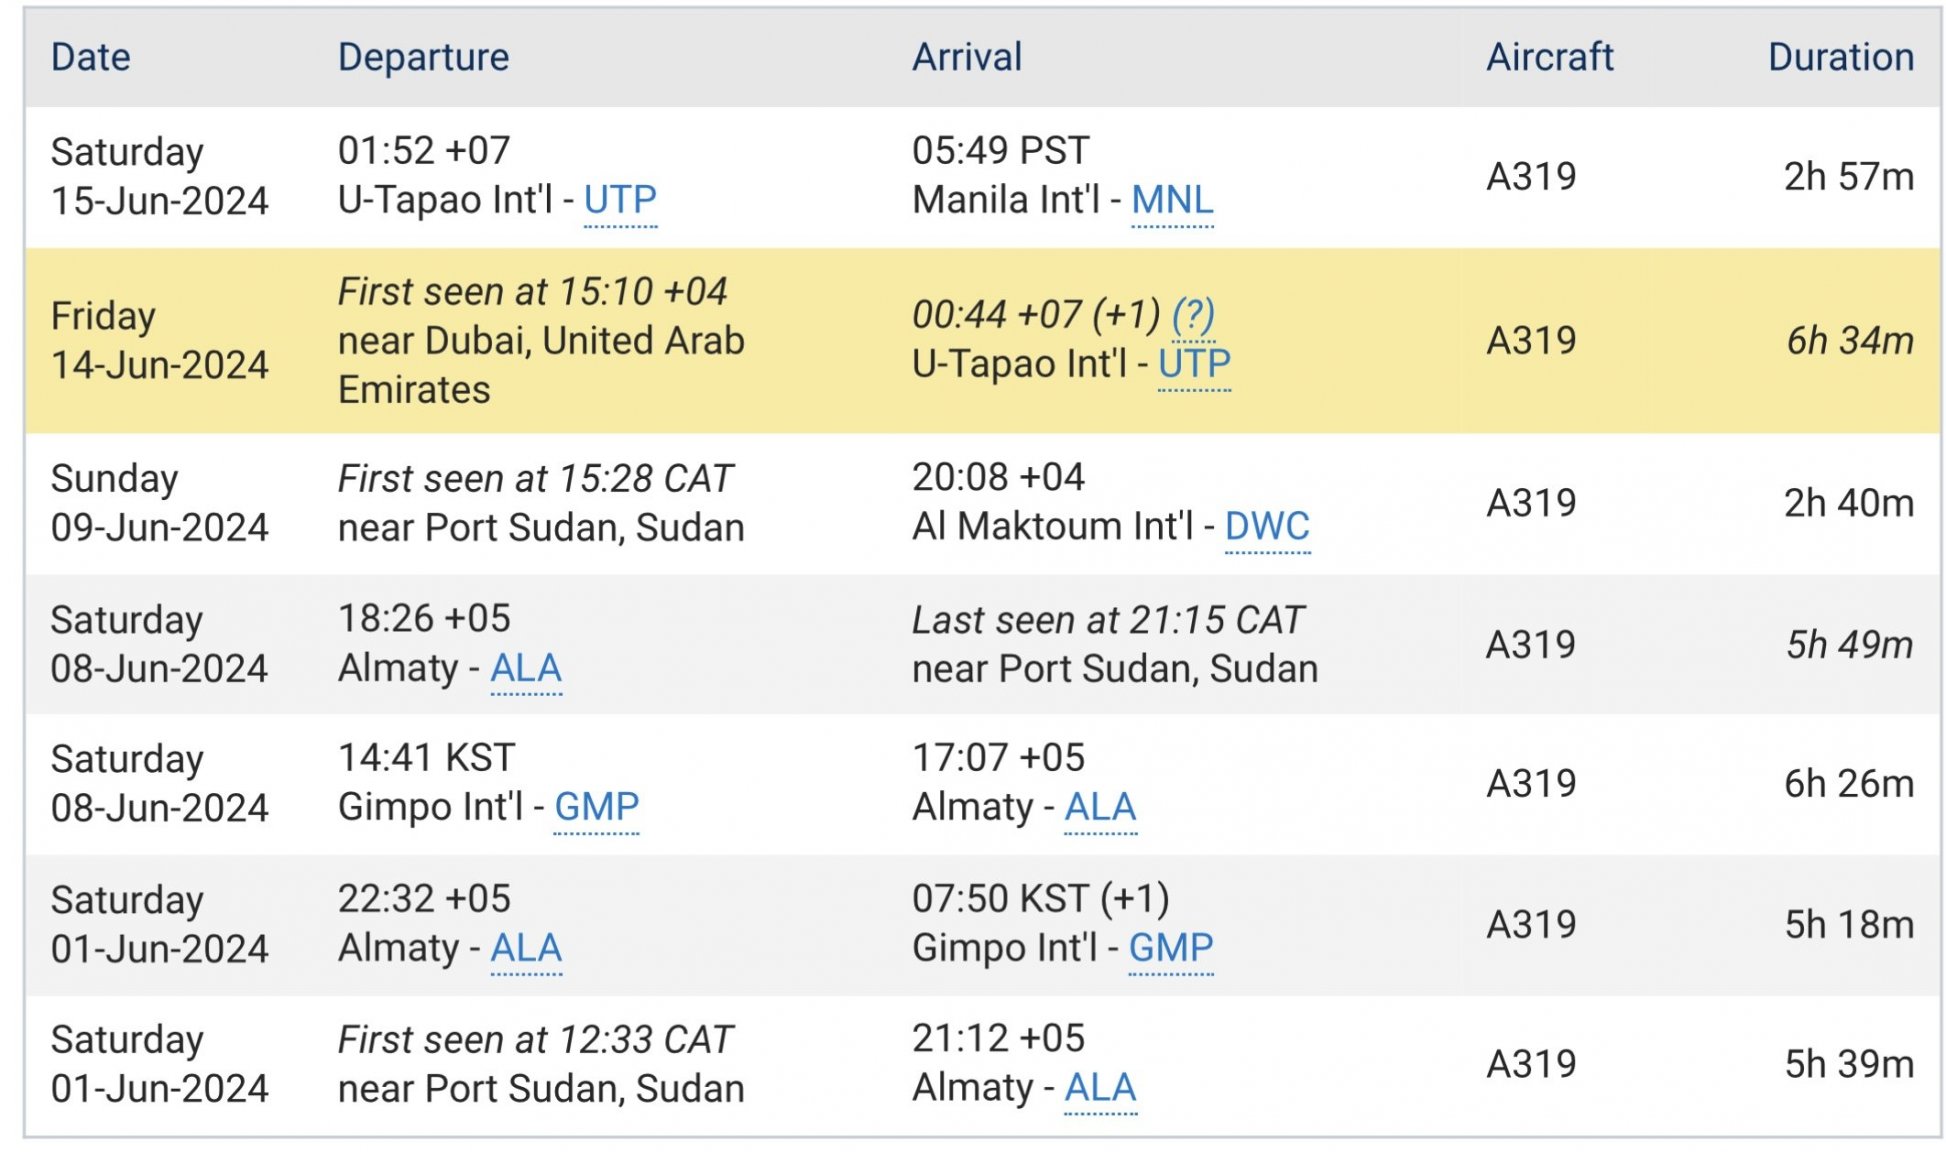Click the UTP link in the 14-Jun arrival
This screenshot has height=1152, width=1946.
(1194, 364)
